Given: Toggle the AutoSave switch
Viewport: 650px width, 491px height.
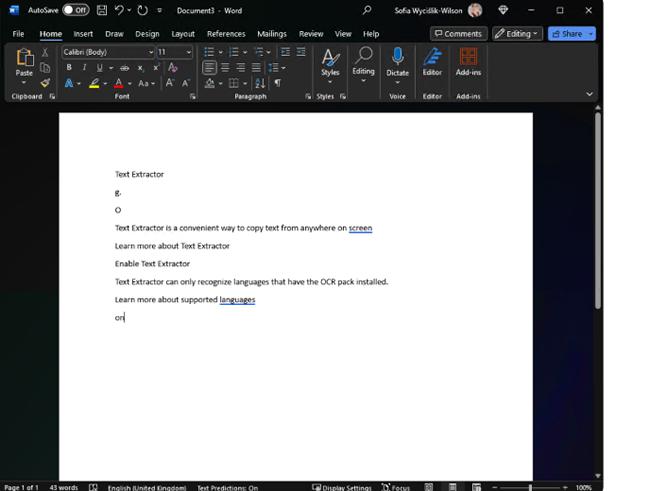Looking at the screenshot, I should [75, 10].
